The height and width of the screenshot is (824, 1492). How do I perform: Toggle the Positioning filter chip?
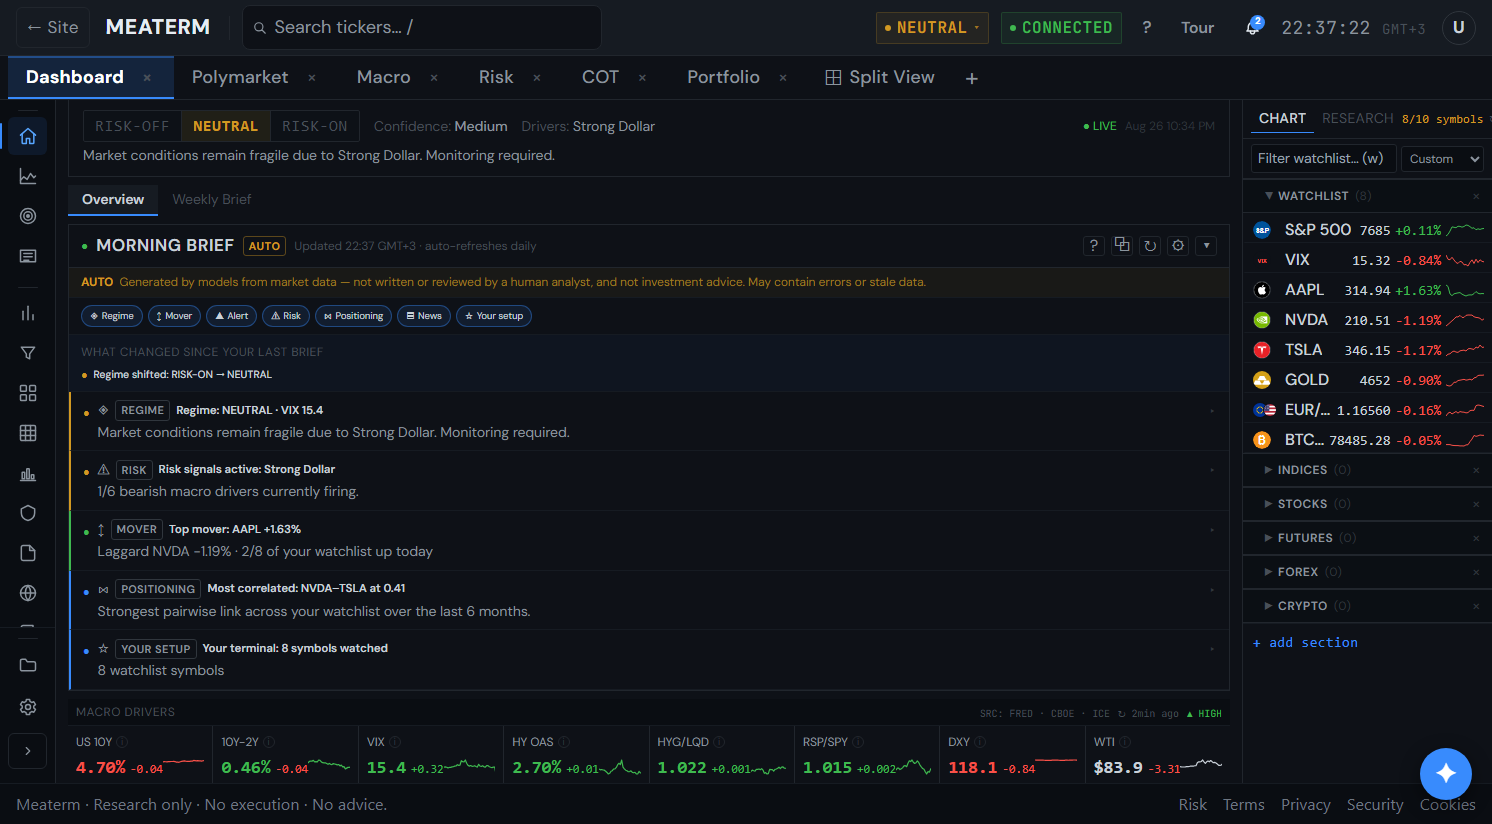coord(353,316)
